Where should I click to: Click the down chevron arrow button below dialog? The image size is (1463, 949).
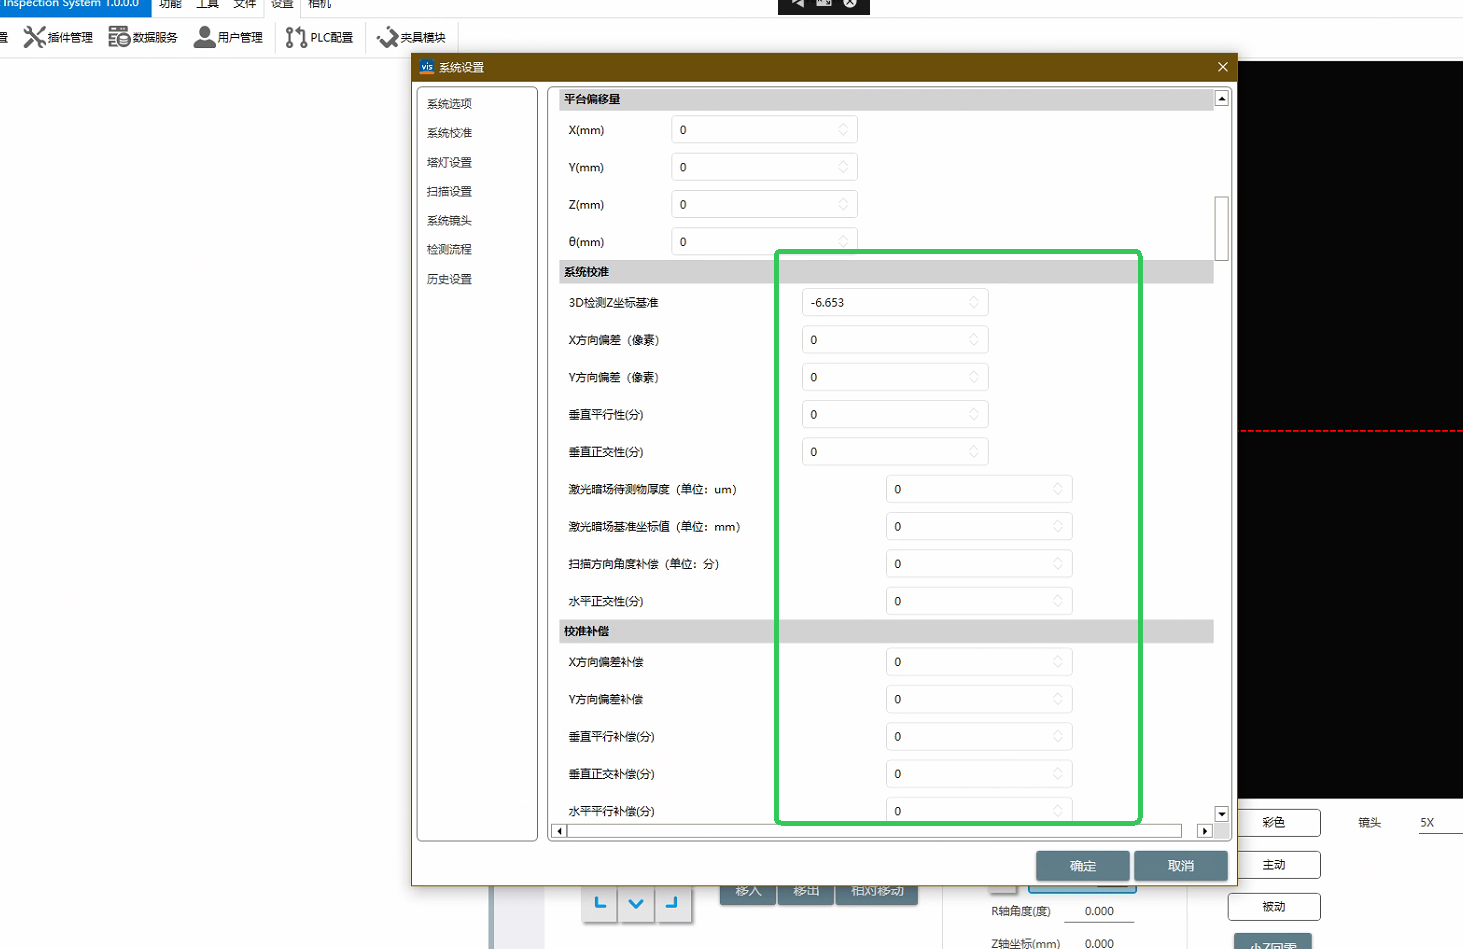pos(636,904)
